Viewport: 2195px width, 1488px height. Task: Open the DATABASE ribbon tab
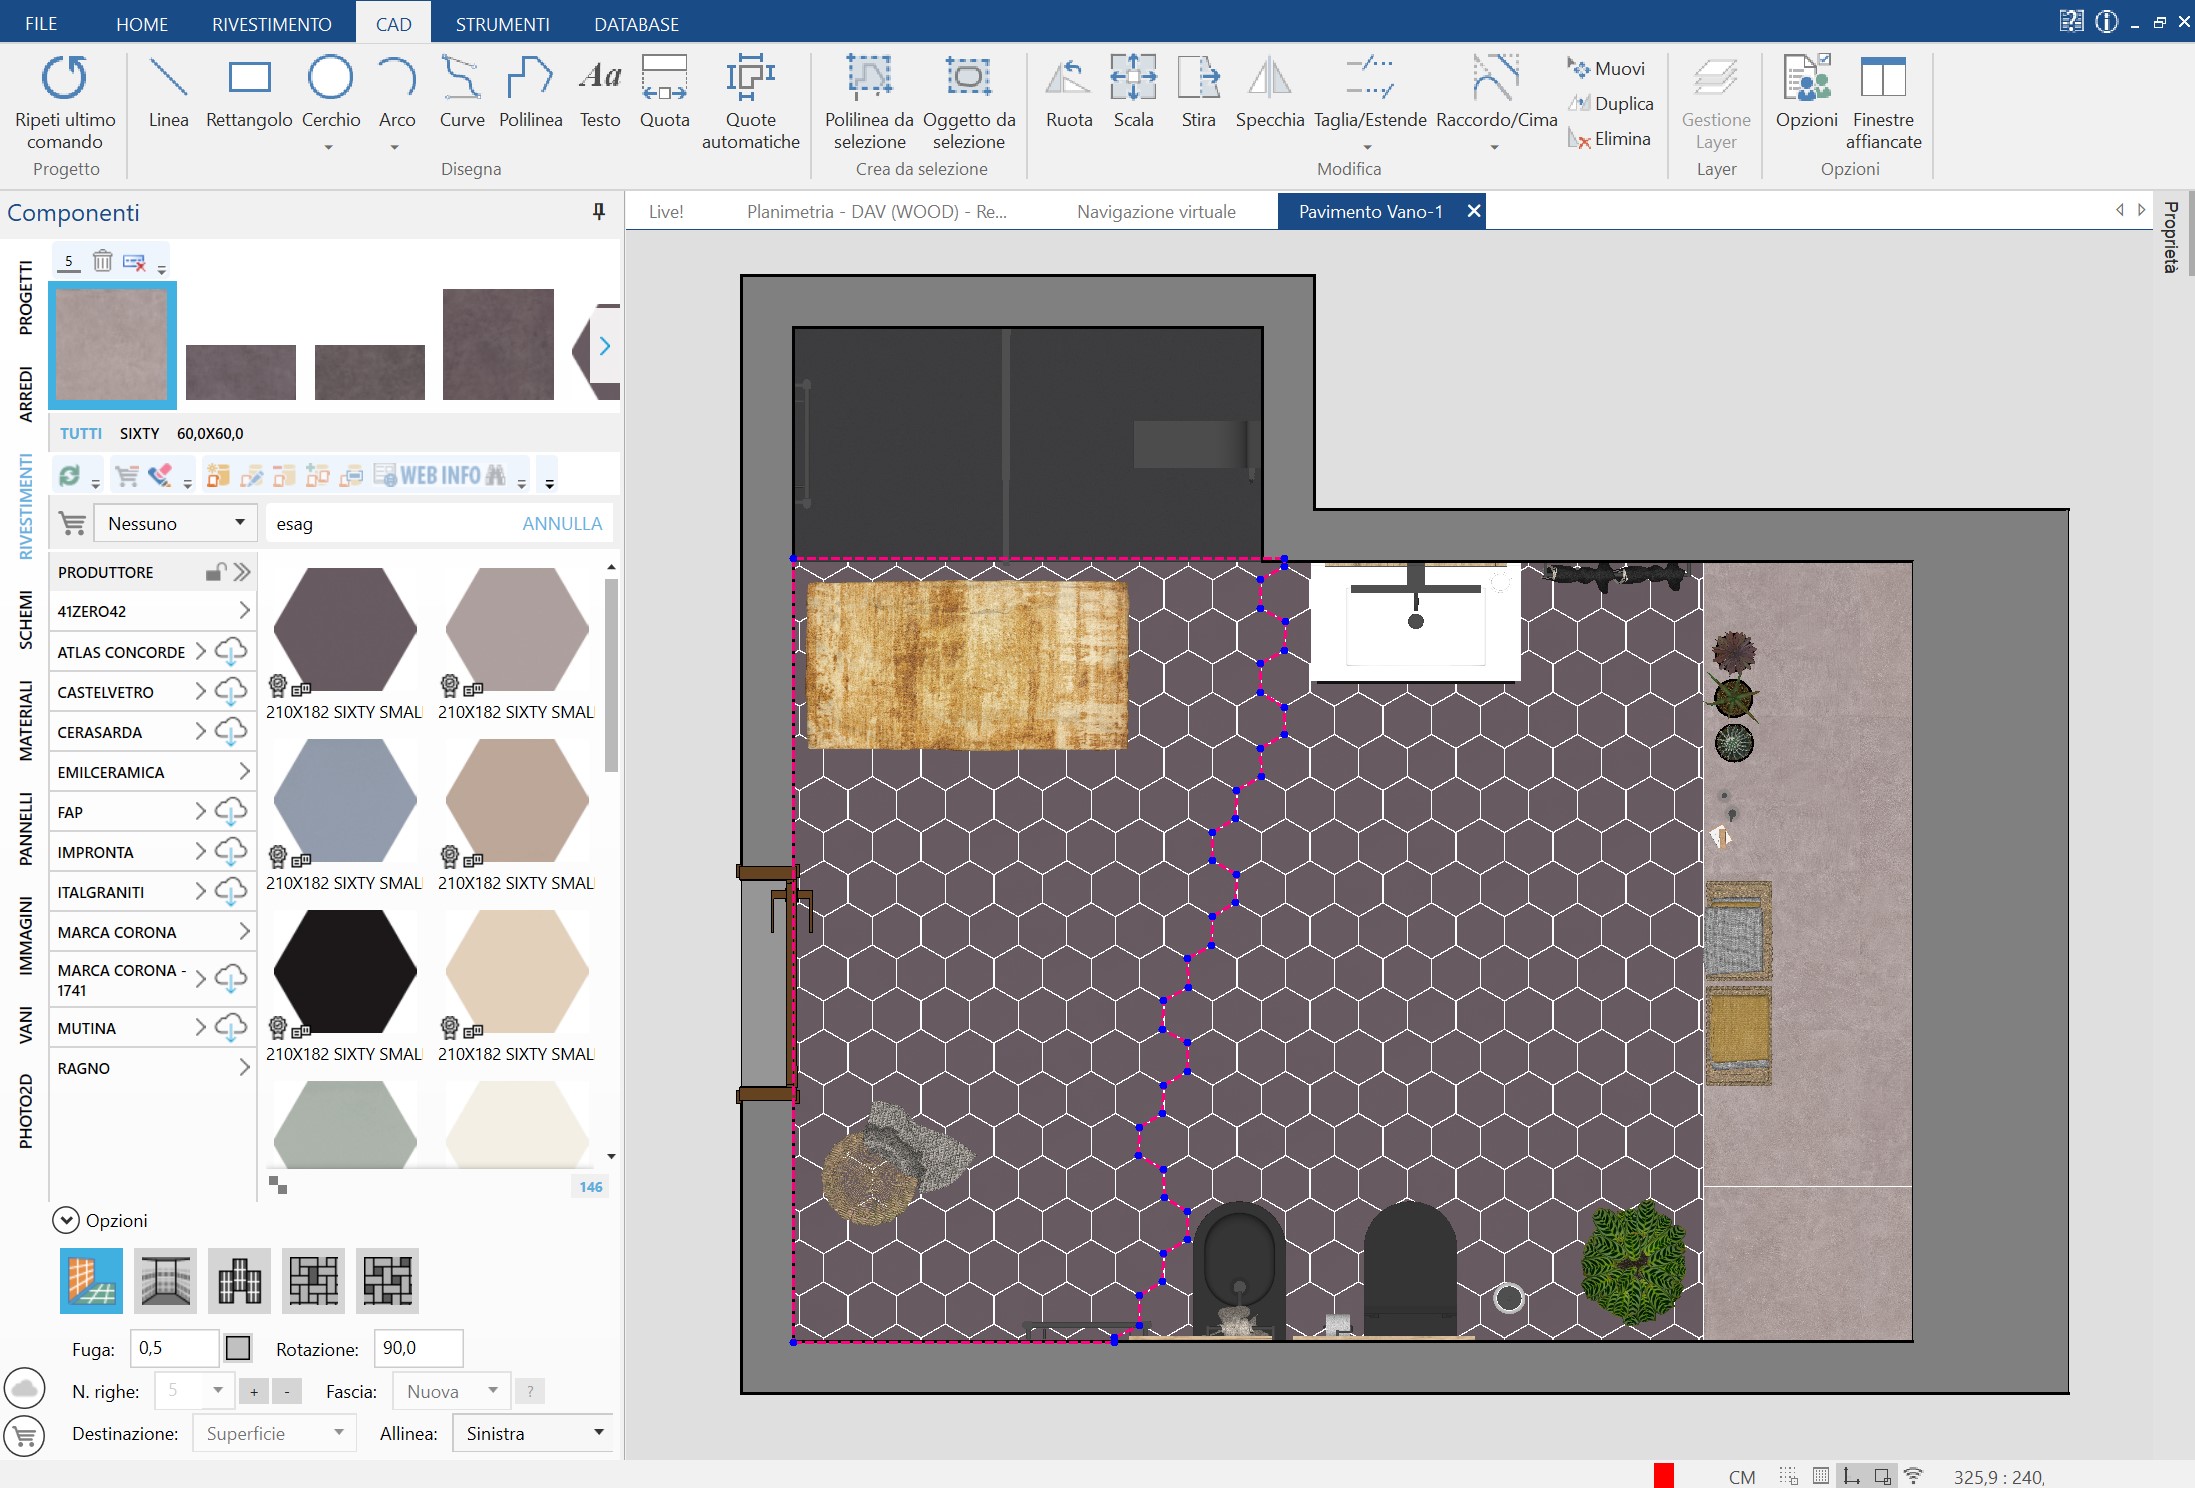636,24
